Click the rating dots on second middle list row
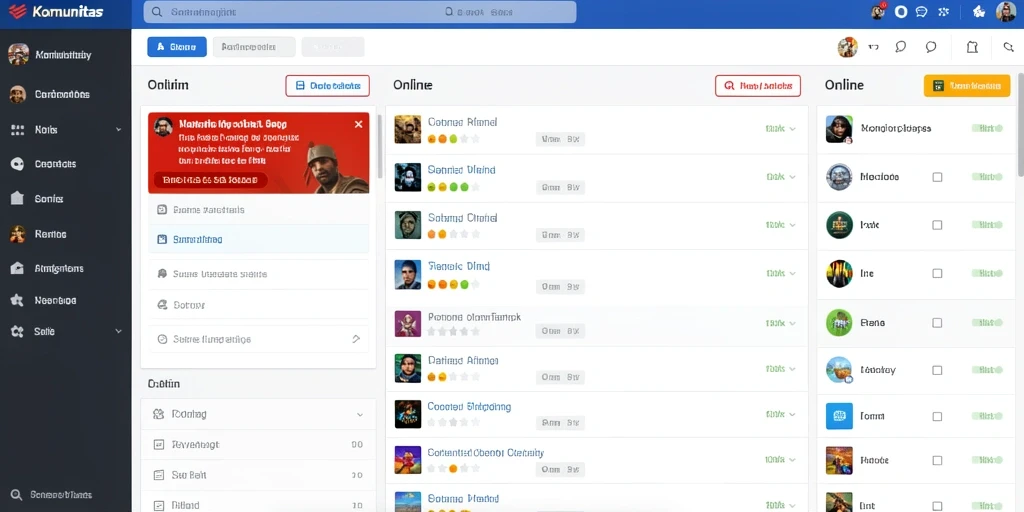 [x=453, y=187]
